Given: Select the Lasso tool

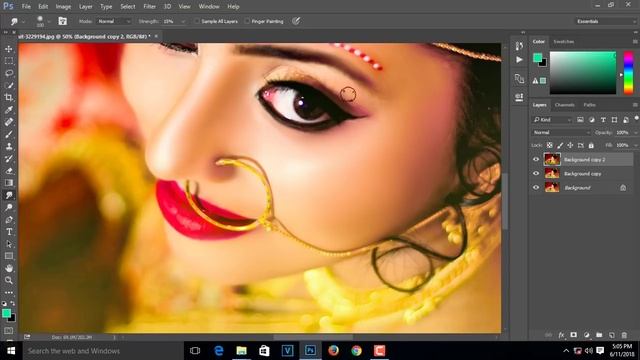Looking at the screenshot, I should 9,73.
